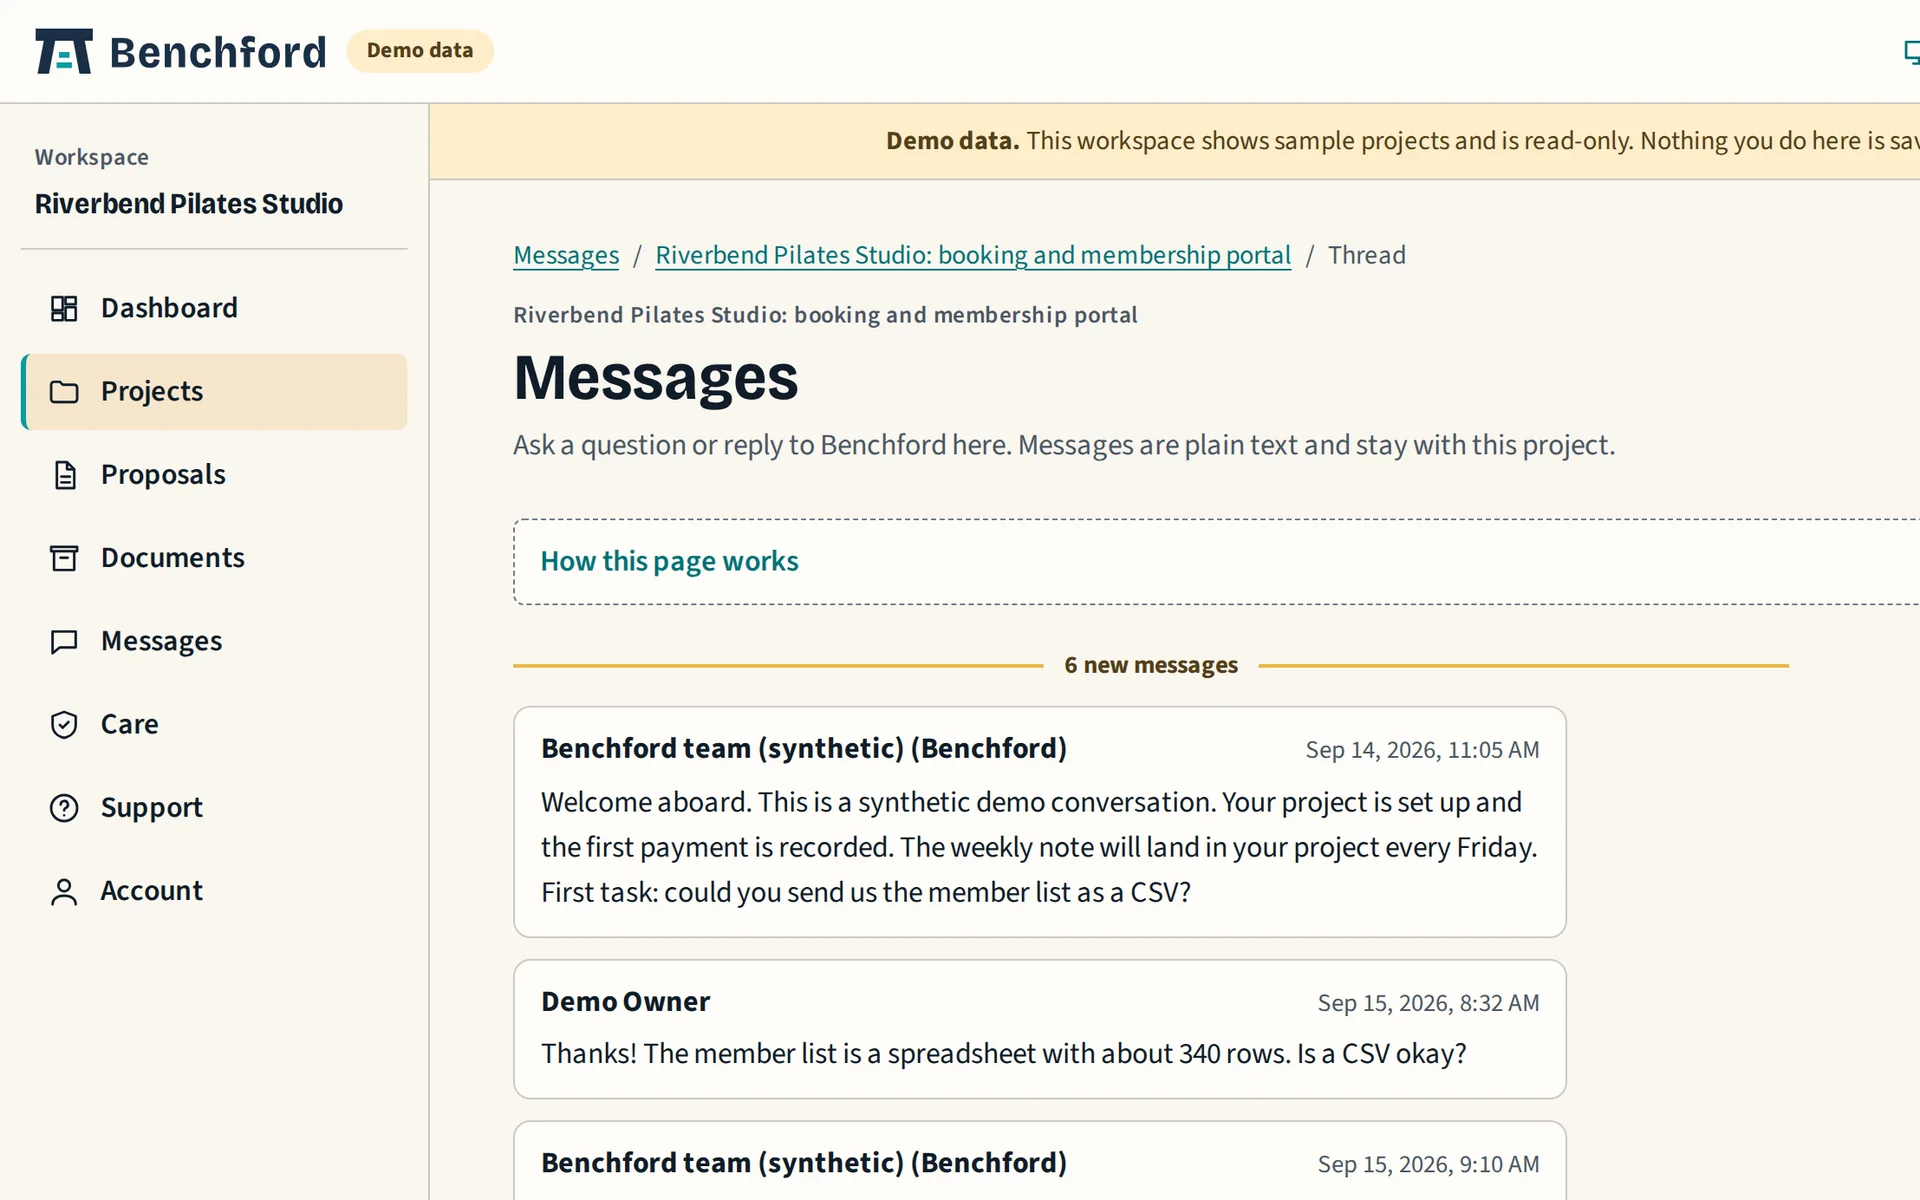Click the Welcome aboard message text

pos(1039,847)
